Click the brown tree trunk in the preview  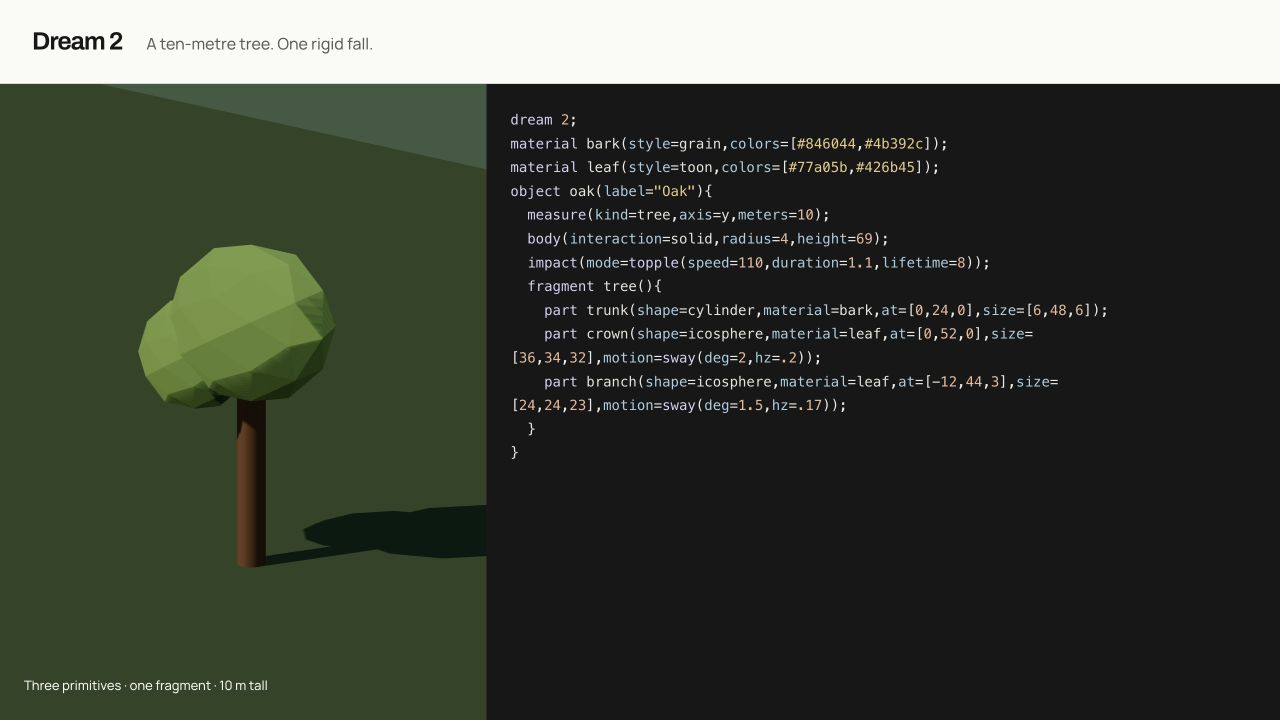251,483
